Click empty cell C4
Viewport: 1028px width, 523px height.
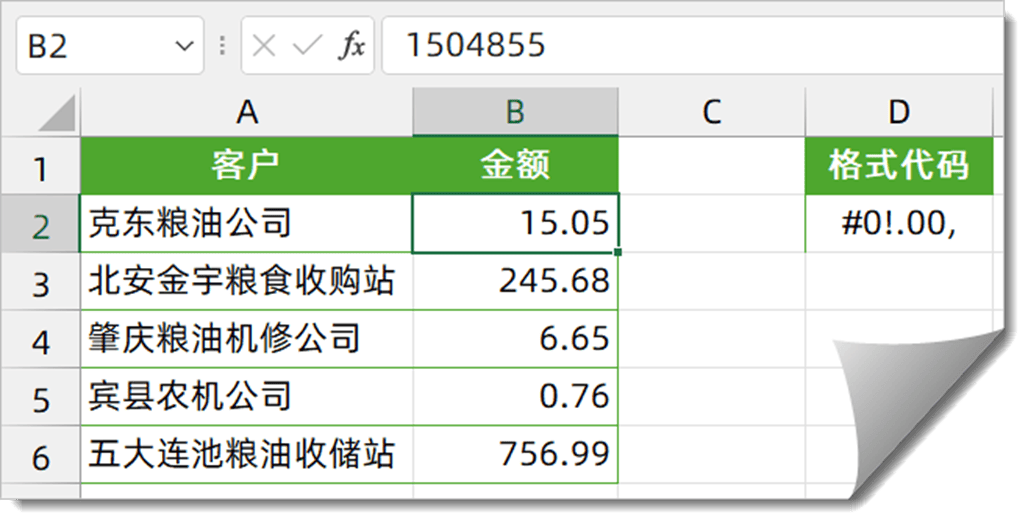(711, 339)
